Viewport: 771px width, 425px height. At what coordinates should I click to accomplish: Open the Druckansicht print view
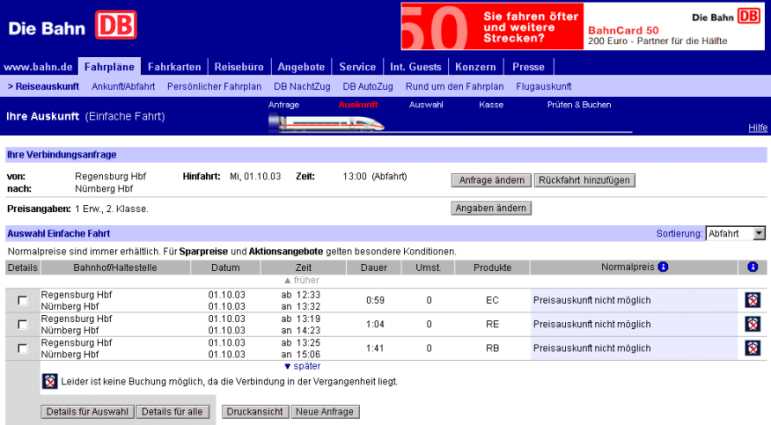[255, 412]
